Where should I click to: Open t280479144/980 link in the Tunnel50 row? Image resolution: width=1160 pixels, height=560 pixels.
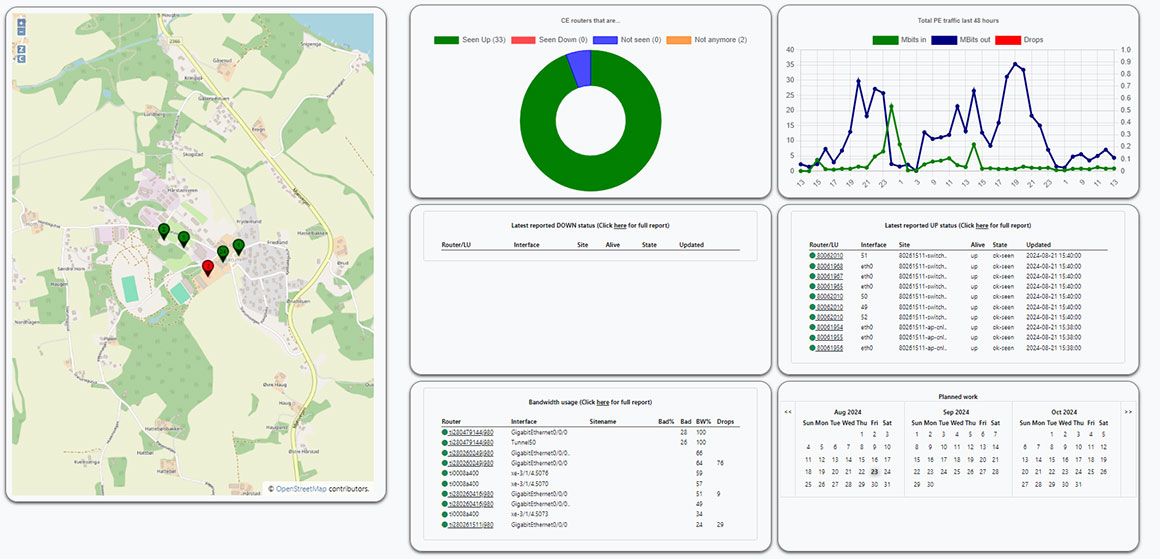[471, 442]
